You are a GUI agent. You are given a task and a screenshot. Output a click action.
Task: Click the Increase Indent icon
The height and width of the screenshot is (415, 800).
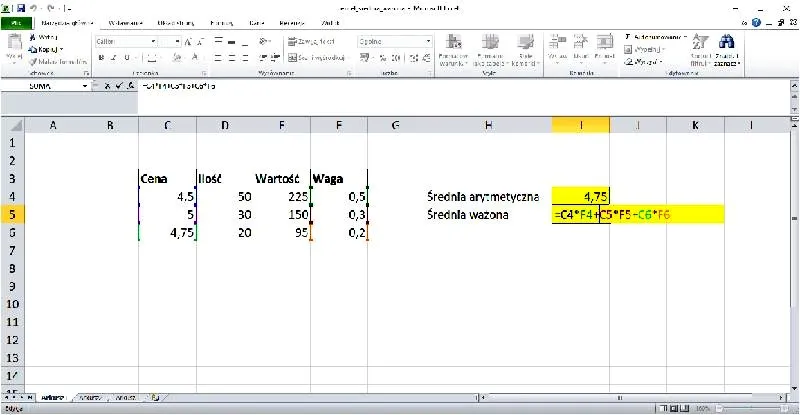point(276,58)
